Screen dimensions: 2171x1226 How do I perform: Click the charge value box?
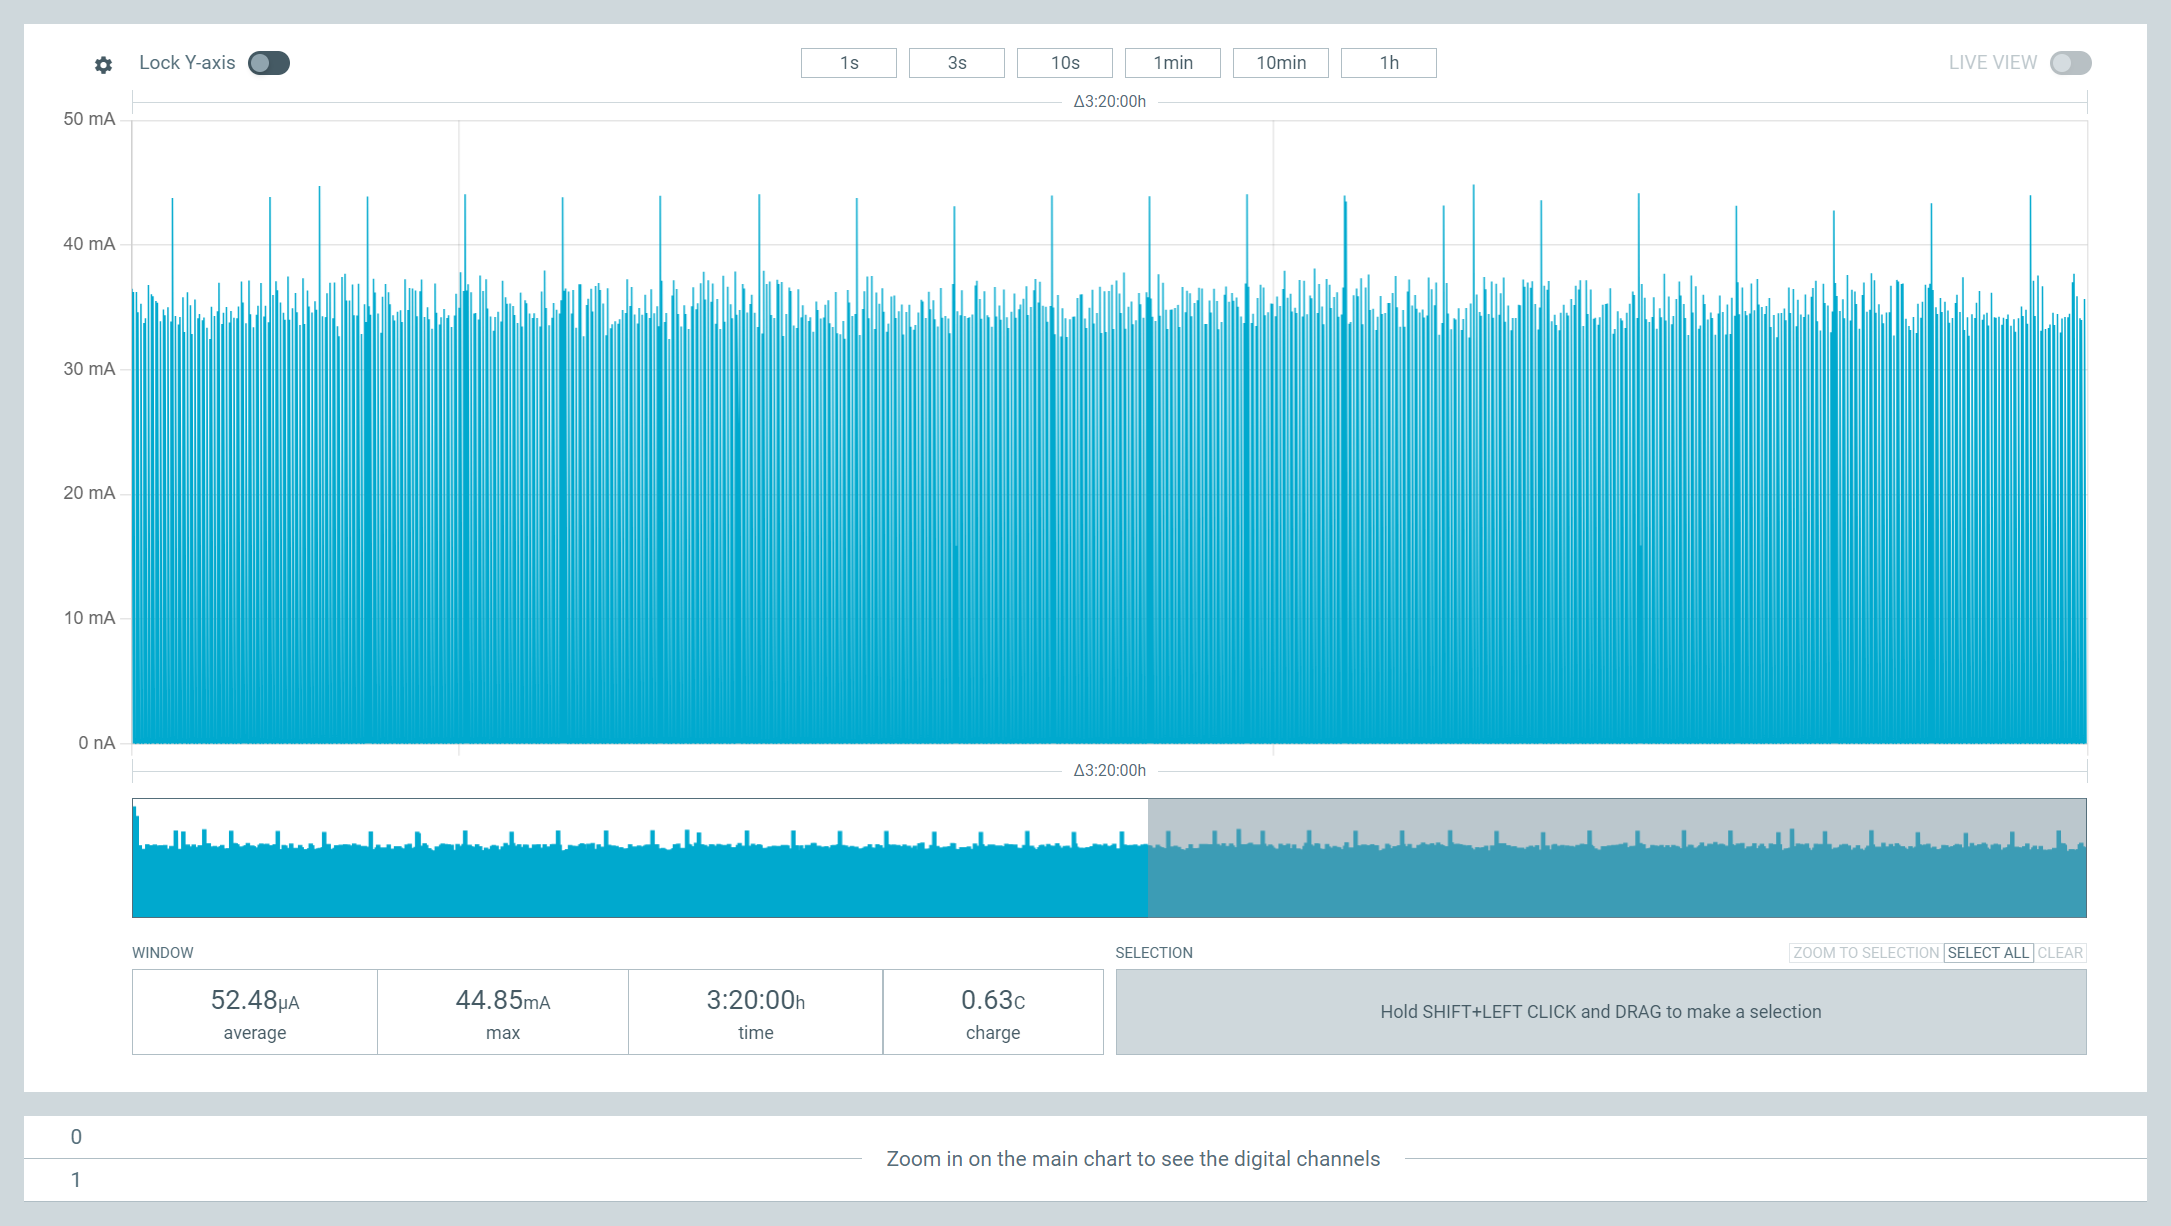coord(993,1012)
